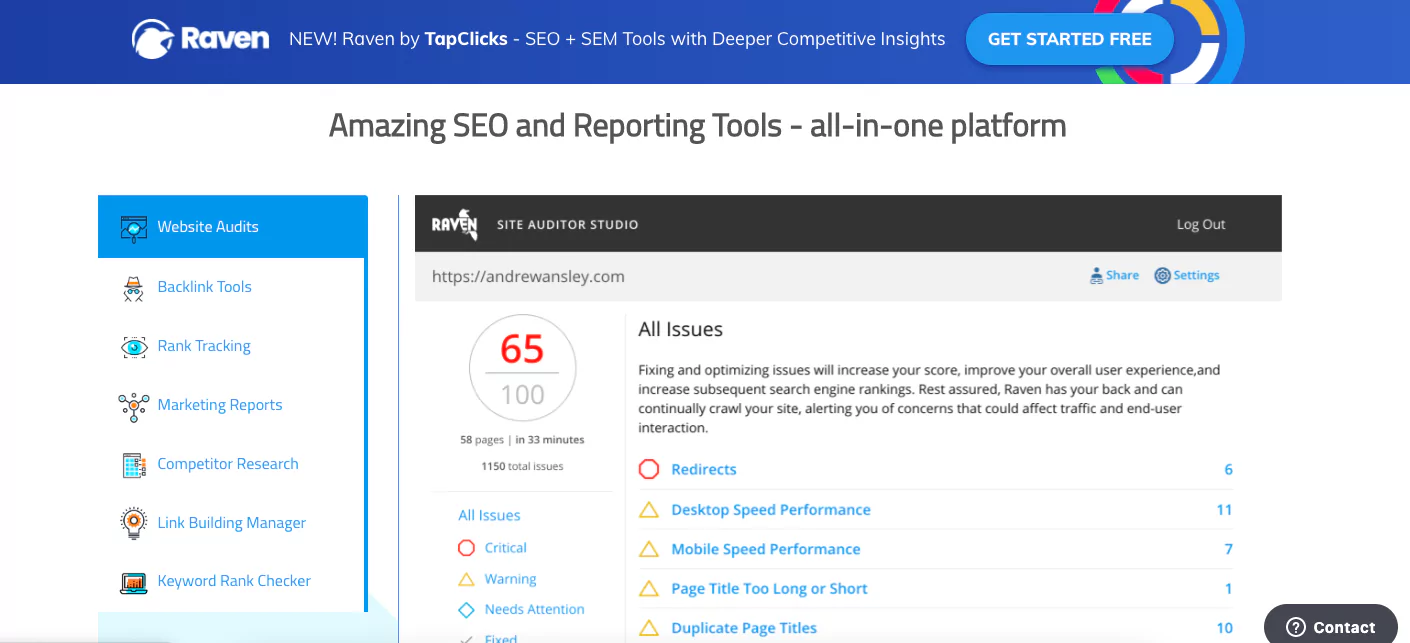Click the Marketing Reports network icon
The image size is (1410, 643).
click(134, 405)
